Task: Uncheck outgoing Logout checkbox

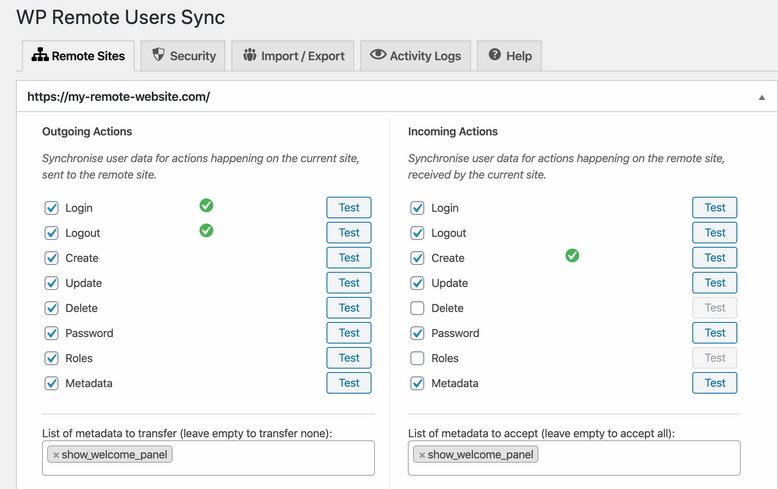Action: point(52,233)
